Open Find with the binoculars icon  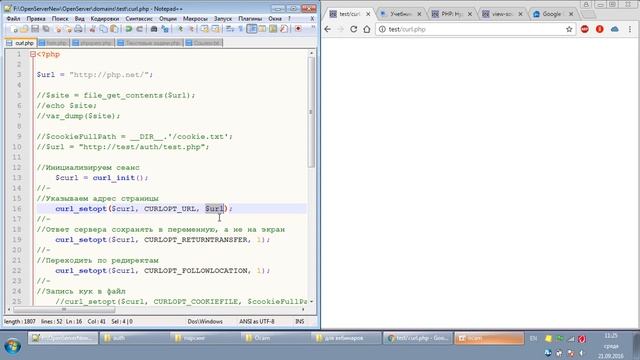point(154,29)
